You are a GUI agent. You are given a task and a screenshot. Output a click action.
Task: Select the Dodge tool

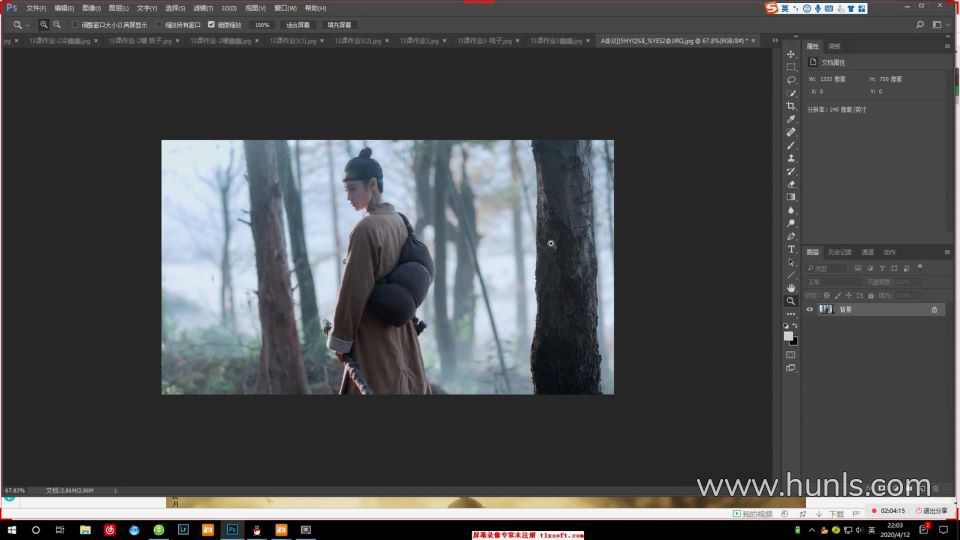click(x=791, y=223)
